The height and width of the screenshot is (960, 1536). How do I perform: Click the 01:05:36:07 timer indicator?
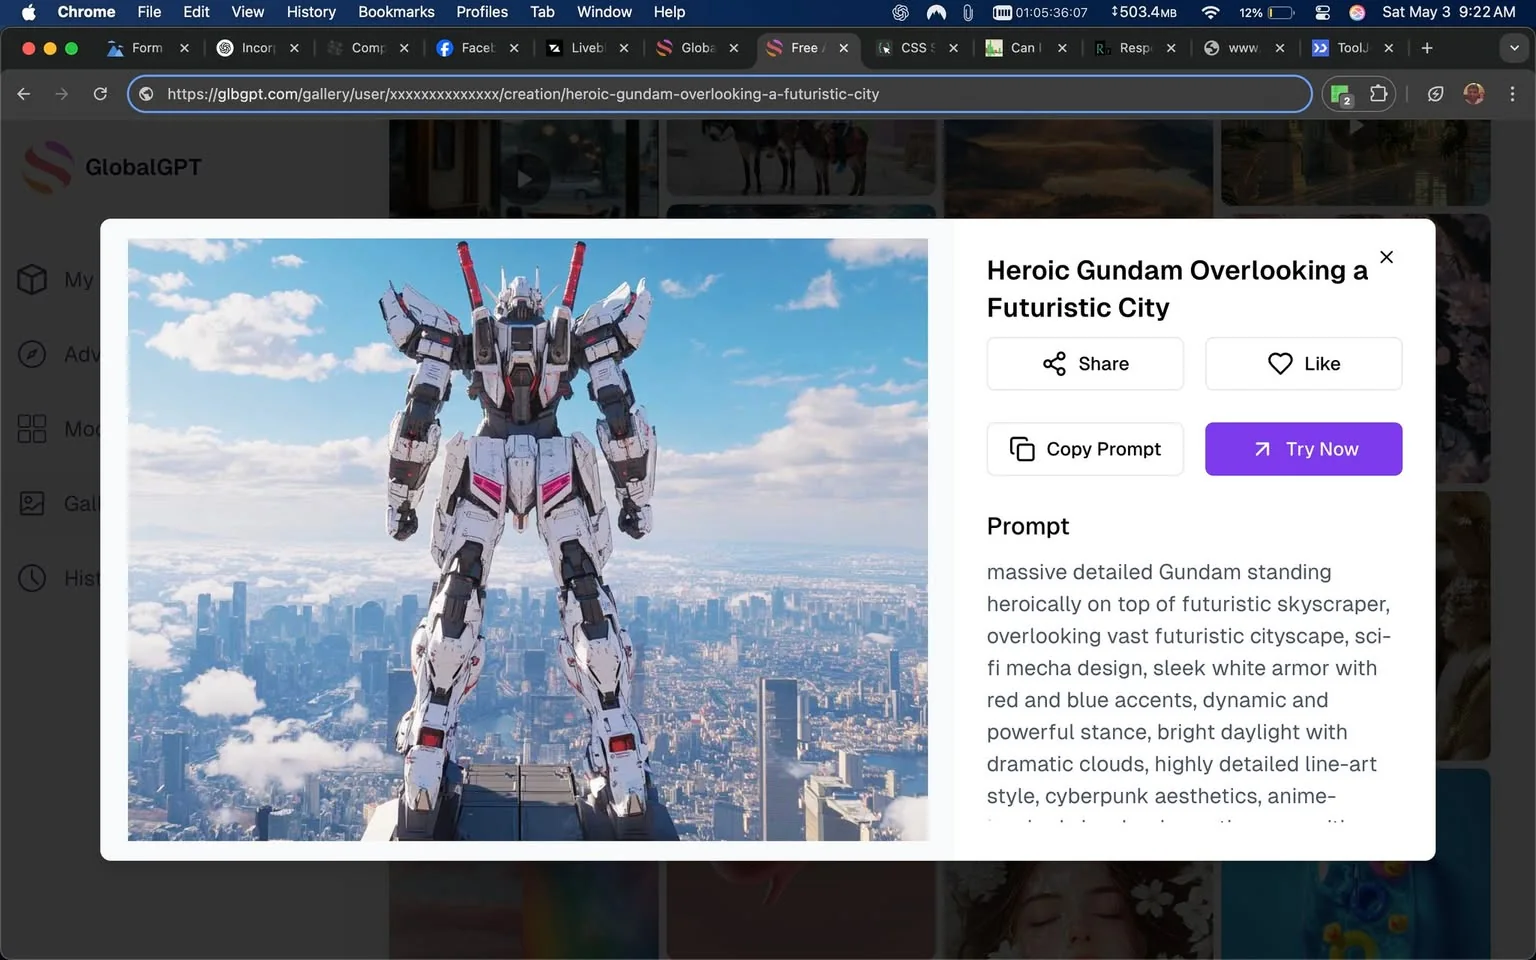[1040, 12]
